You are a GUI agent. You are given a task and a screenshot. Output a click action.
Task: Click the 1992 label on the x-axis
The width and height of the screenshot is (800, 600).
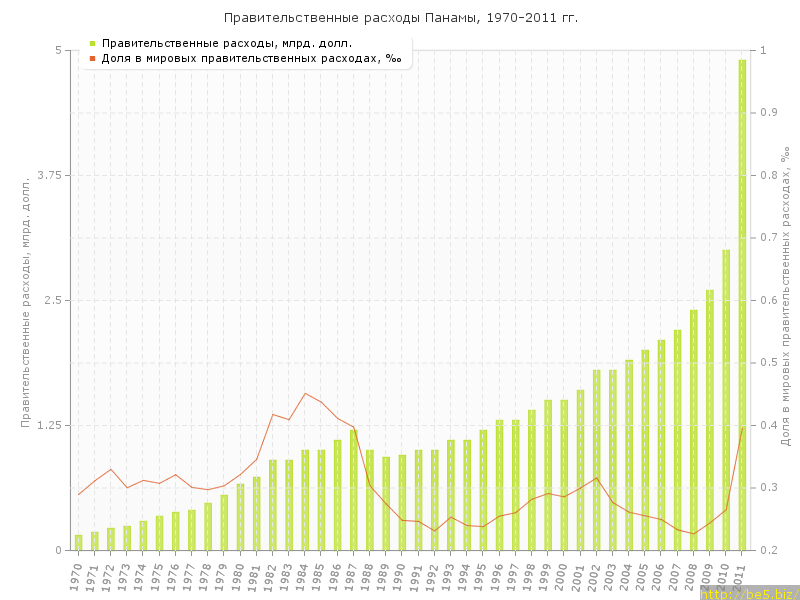click(432, 575)
